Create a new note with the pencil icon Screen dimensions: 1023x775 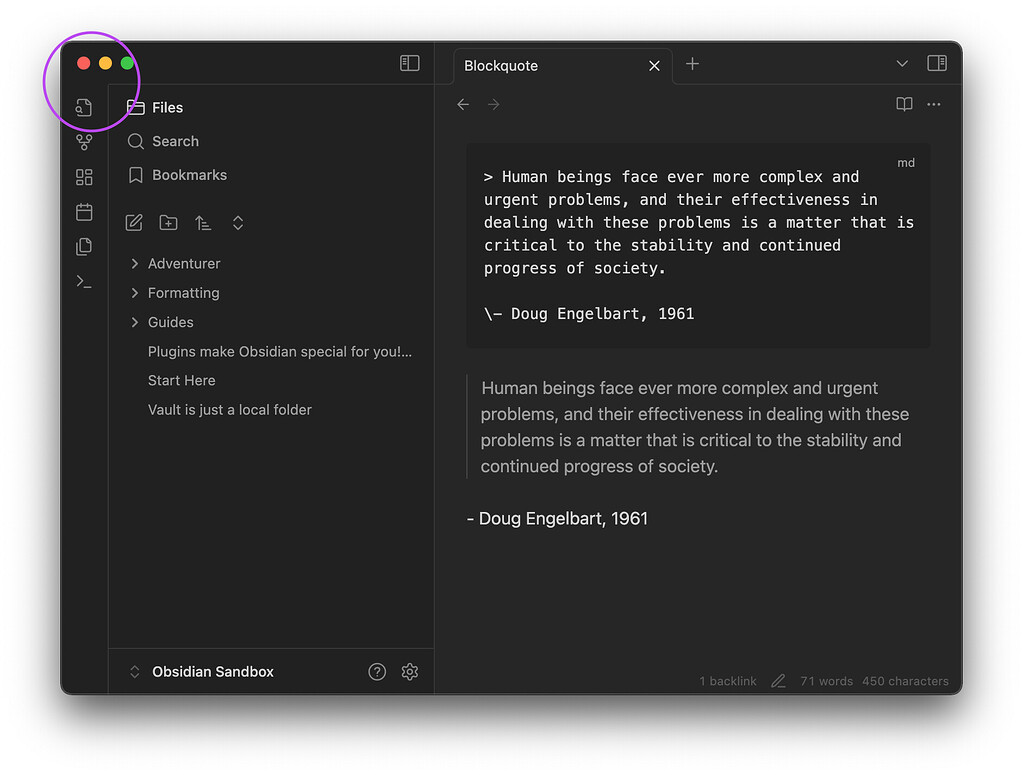133,222
